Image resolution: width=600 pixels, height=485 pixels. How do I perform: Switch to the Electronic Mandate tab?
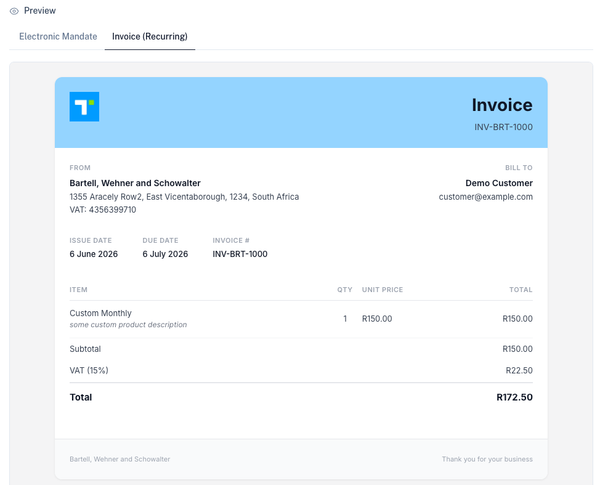click(x=58, y=36)
